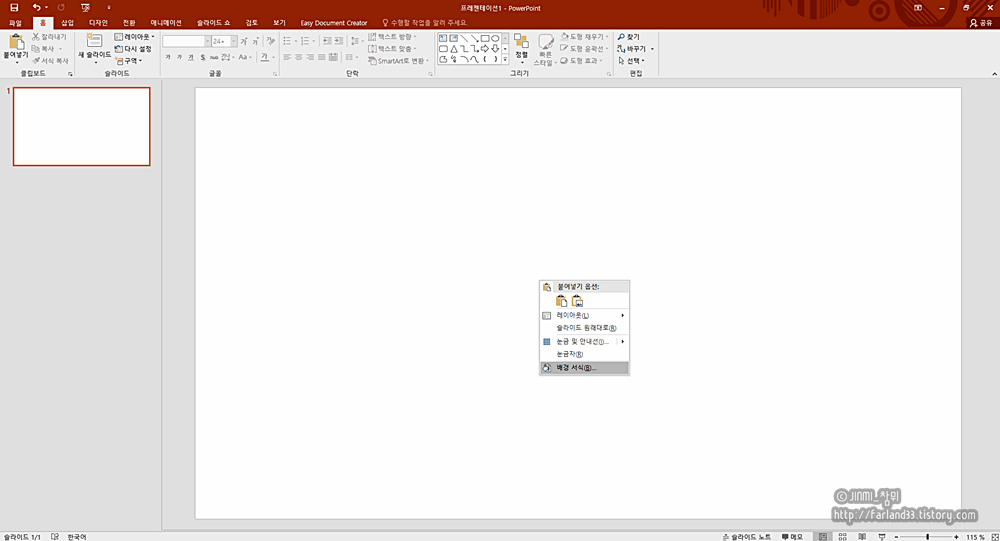Screen dimensions: 1000x541
Task: Click the zoom slider handle
Action: click(927, 537)
